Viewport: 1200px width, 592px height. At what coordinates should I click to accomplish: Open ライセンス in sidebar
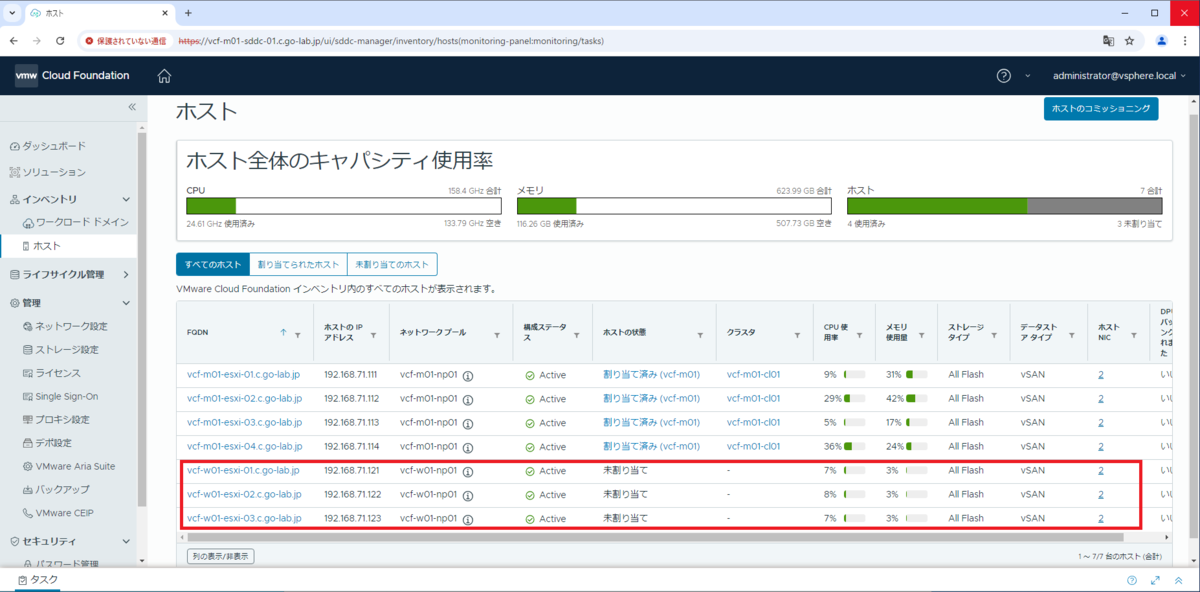58,373
